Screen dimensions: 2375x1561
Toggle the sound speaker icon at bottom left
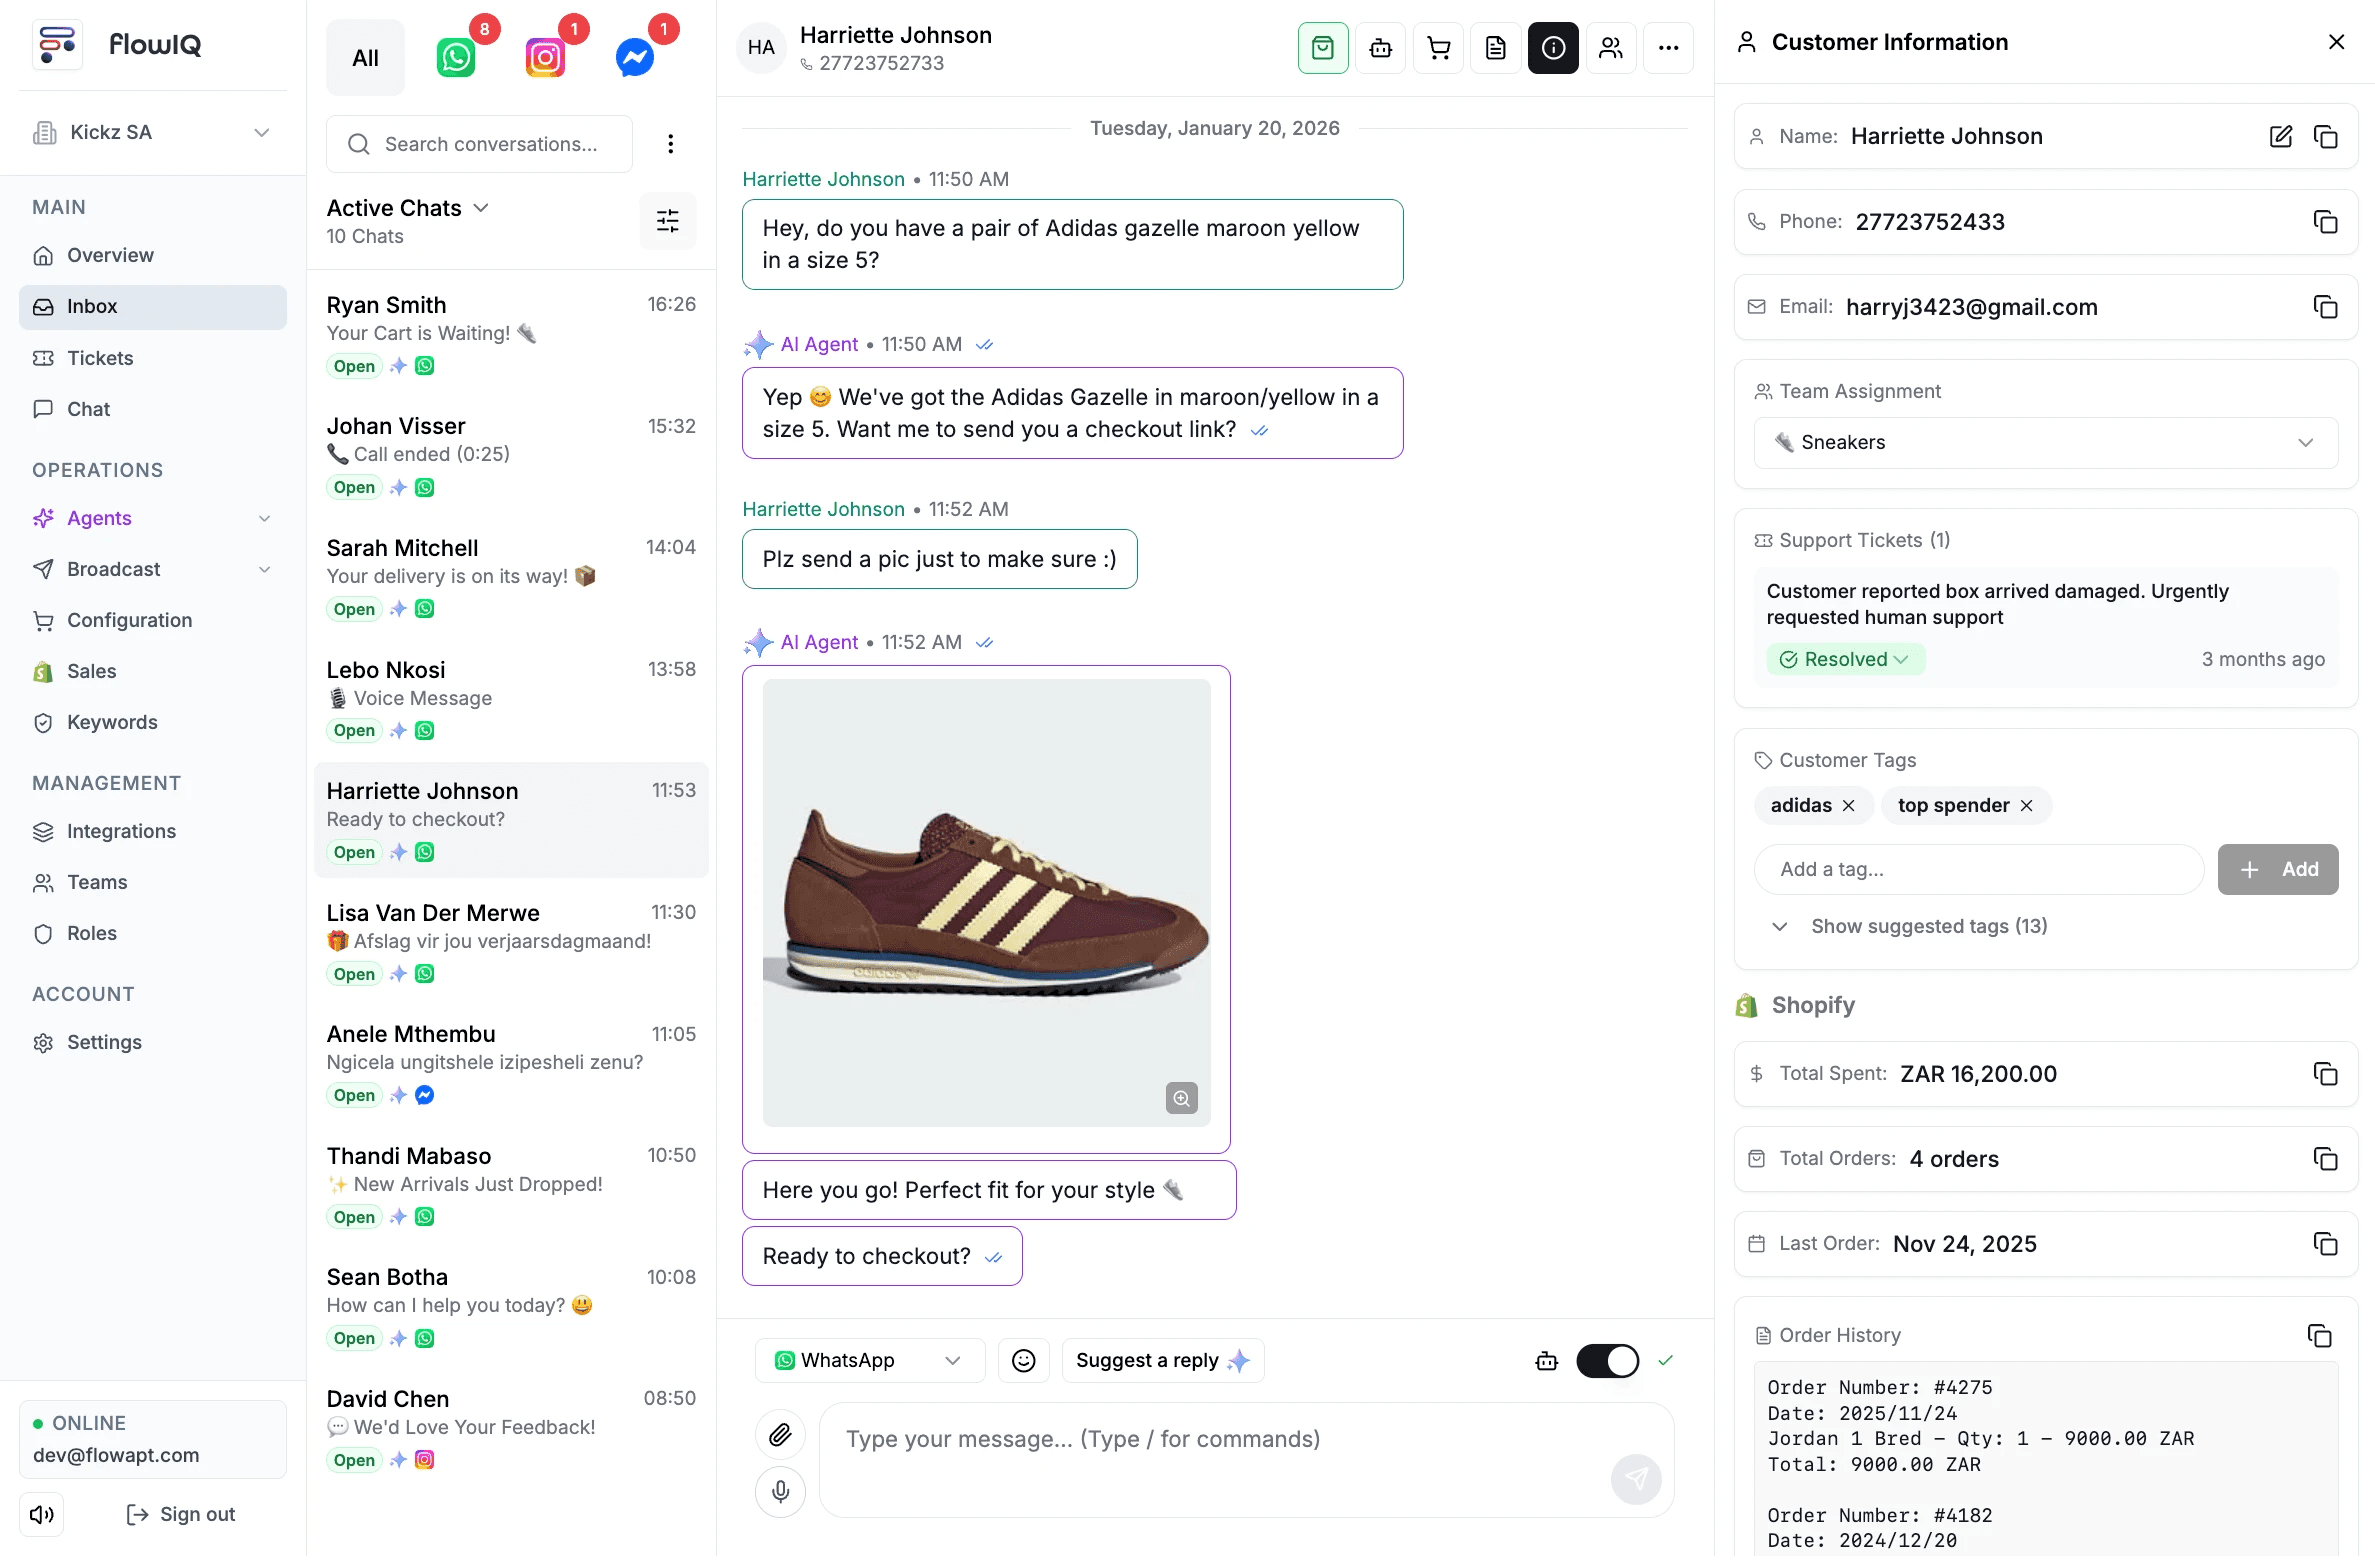[x=42, y=1514]
